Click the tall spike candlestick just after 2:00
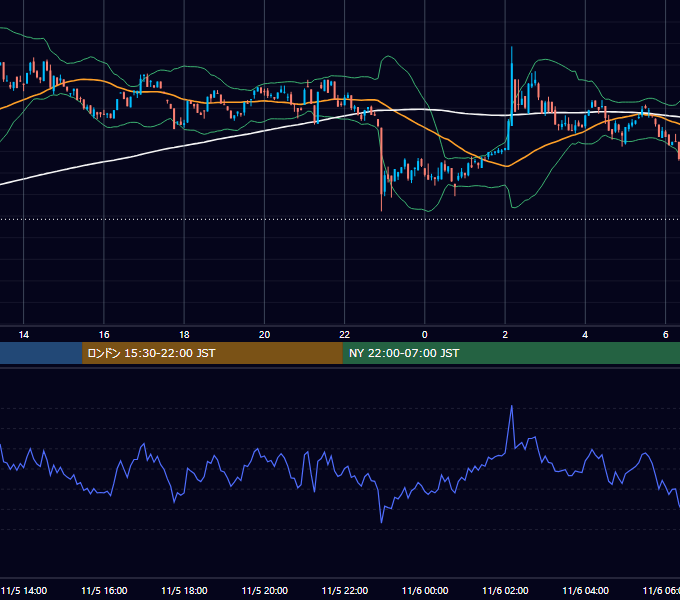The height and width of the screenshot is (600, 680). (x=512, y=87)
